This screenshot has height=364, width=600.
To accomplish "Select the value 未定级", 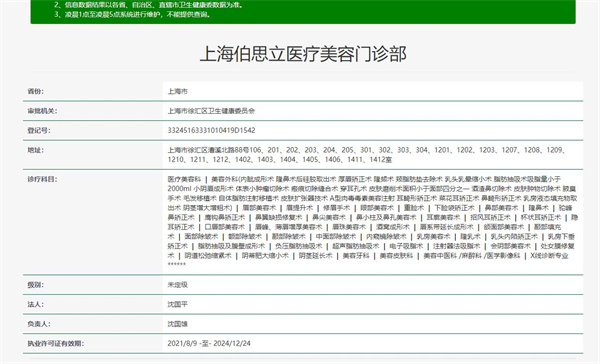I will pos(178,285).
